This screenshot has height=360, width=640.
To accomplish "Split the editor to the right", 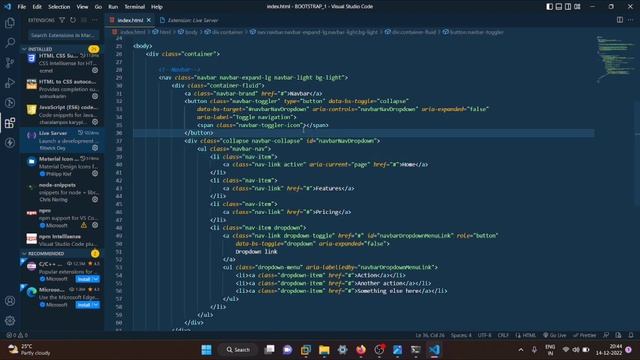I will tap(620, 20).
